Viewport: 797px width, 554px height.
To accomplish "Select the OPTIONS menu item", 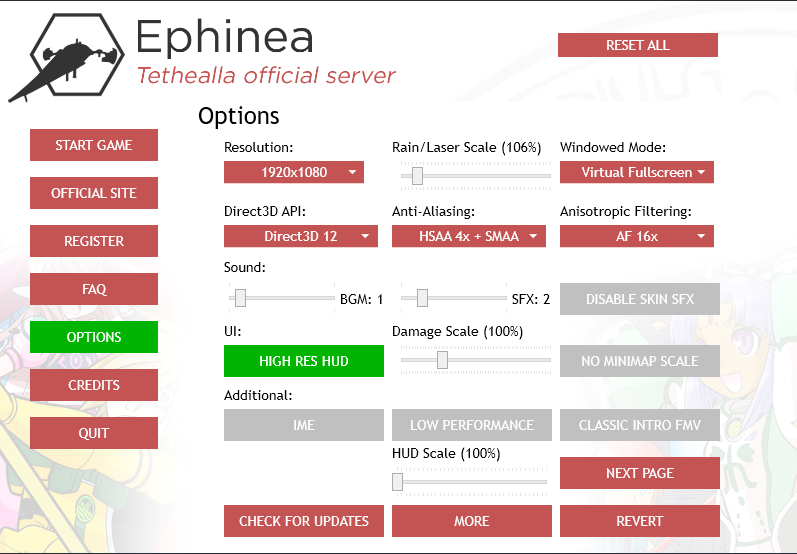I will click(x=94, y=337).
